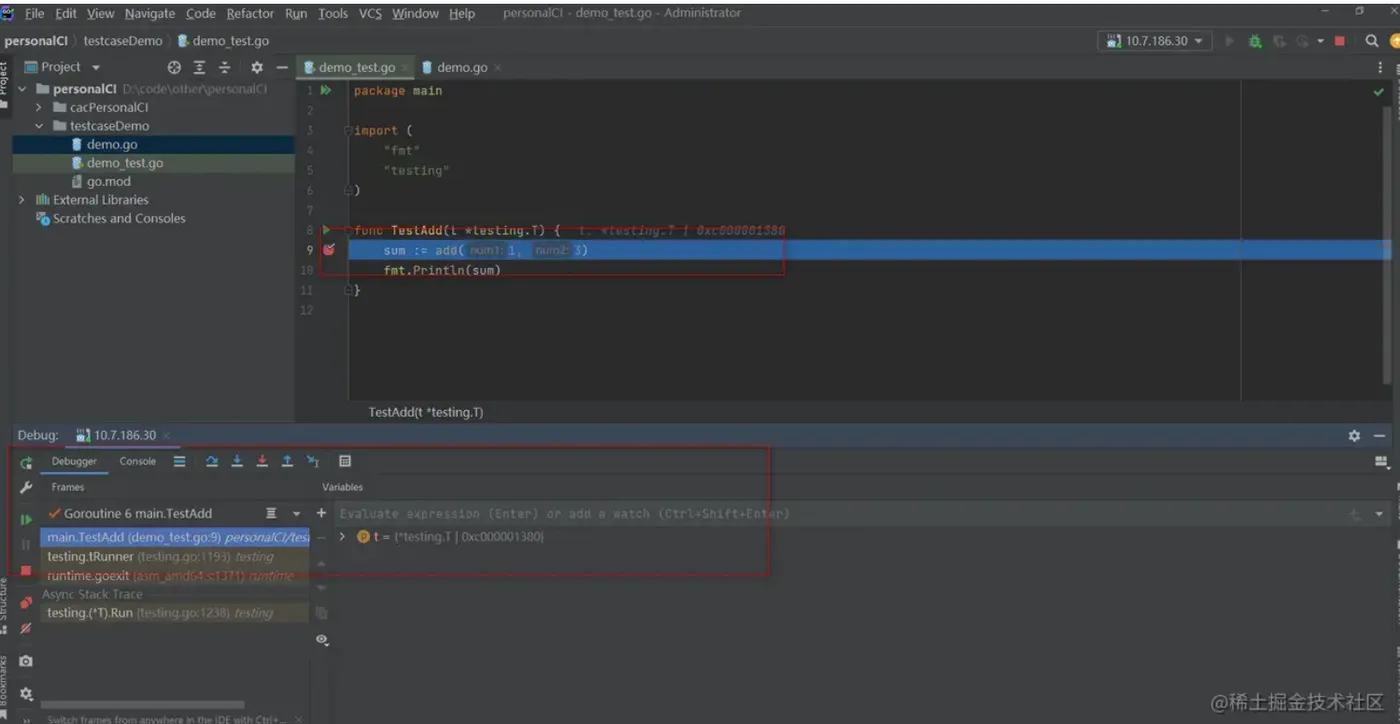The width and height of the screenshot is (1400, 724).
Task: Click Step Out icon
Action: 287,461
